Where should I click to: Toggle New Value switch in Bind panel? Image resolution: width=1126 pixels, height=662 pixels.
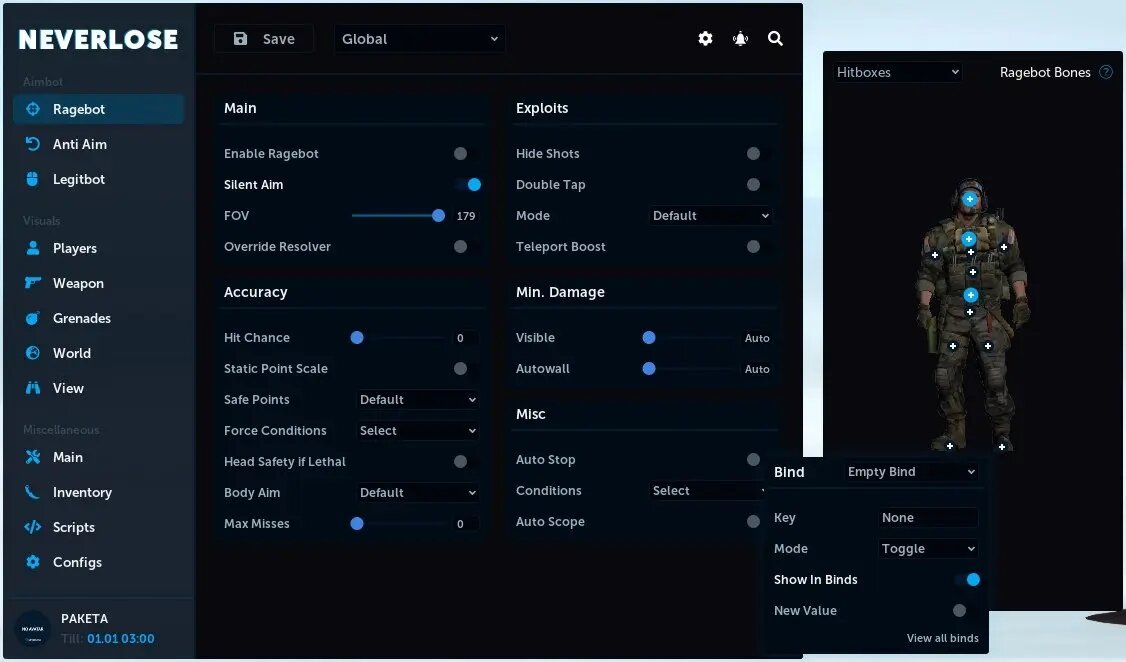[x=963, y=610]
